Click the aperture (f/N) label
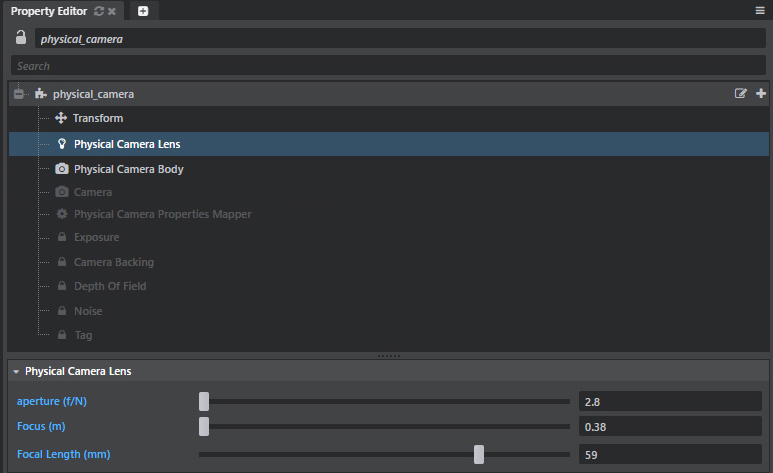 pos(52,401)
